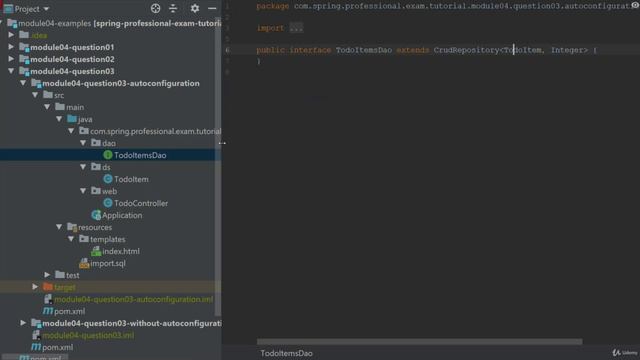This screenshot has height=360, width=640.
Task: Click the Project panel vertical scrollbar
Action: [218, 167]
